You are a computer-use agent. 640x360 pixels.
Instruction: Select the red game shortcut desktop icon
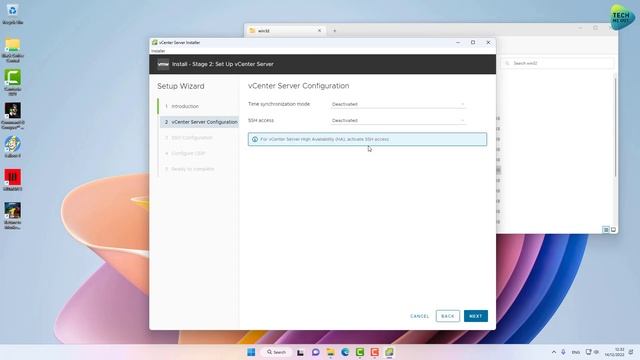tap(13, 180)
